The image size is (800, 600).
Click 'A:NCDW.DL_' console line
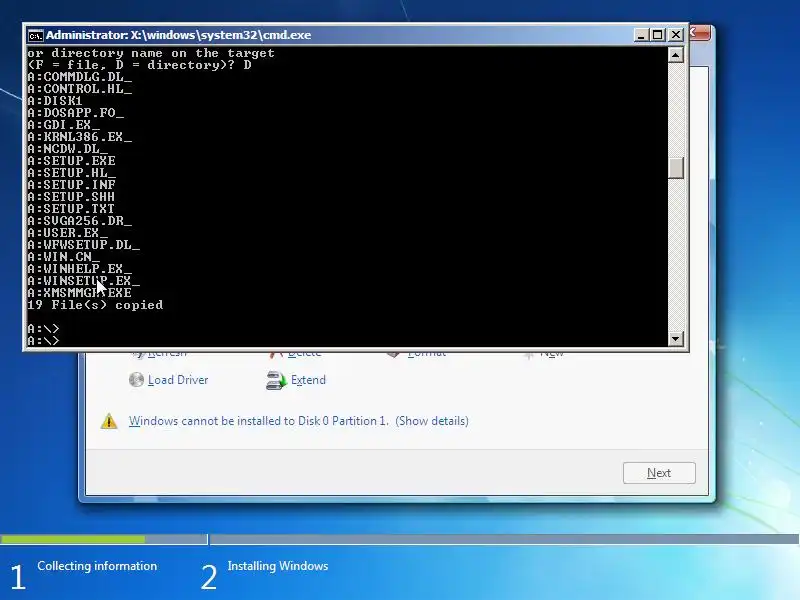(x=67, y=149)
